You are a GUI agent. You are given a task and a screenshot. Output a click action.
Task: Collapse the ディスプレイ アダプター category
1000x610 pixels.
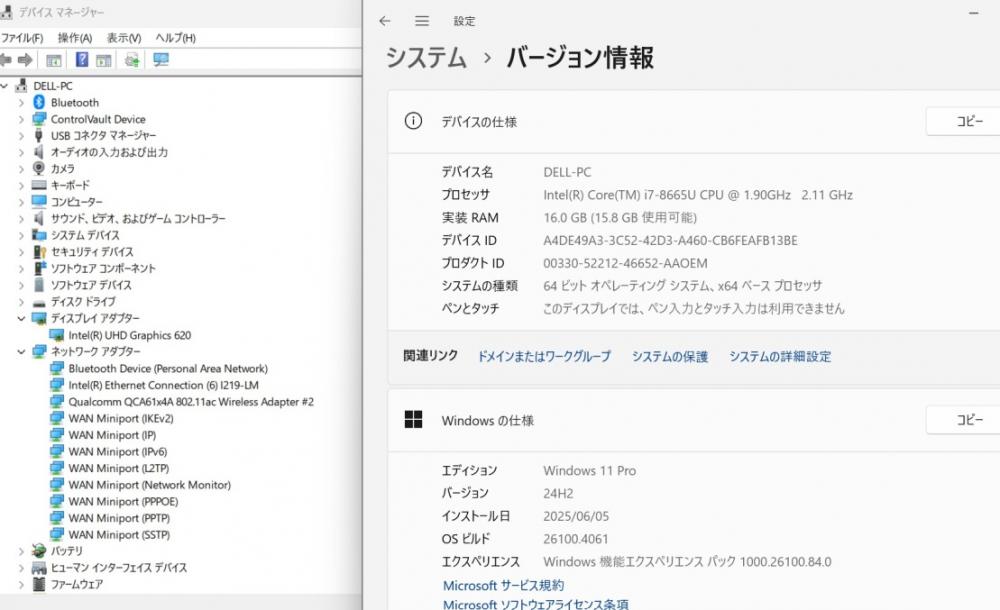pyautogui.click(x=21, y=318)
